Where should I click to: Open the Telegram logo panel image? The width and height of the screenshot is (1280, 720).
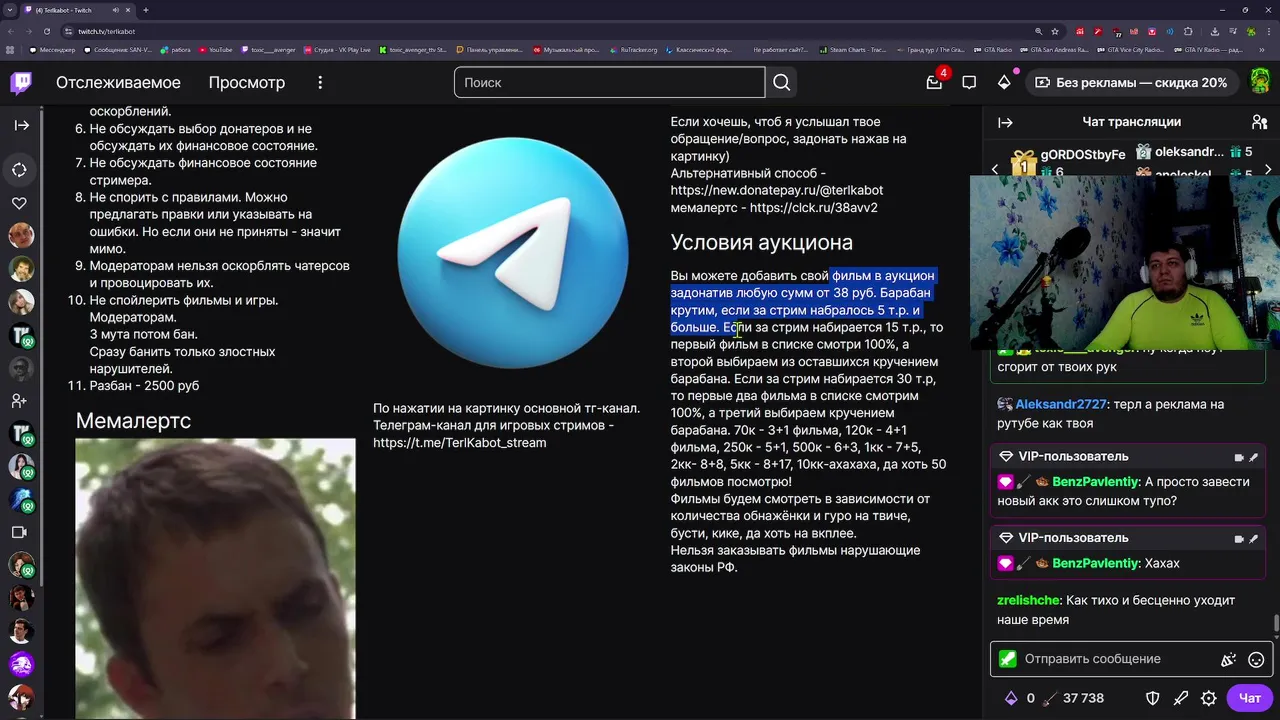click(512, 254)
